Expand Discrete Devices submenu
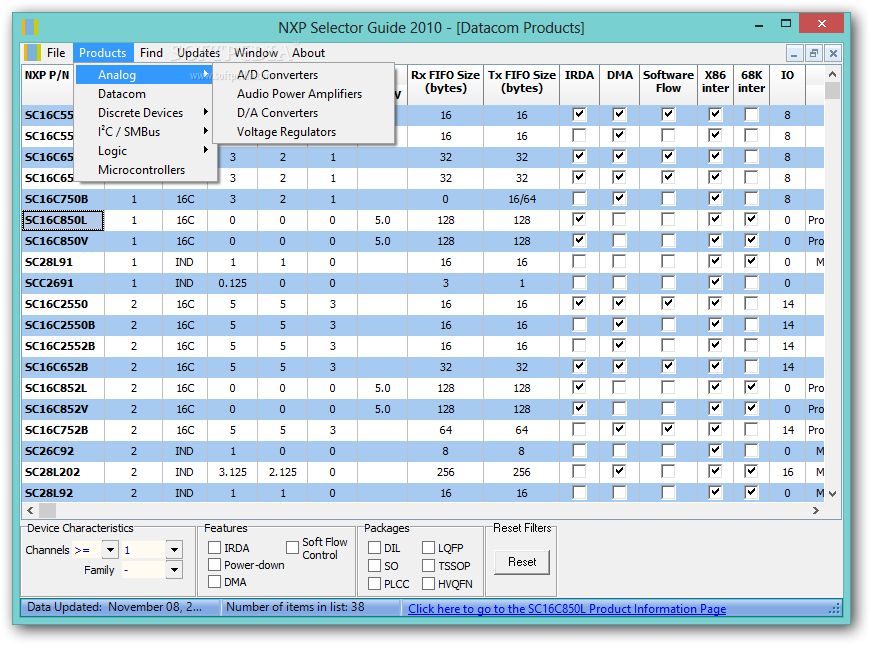This screenshot has width=871, height=645. pyautogui.click(x=145, y=113)
